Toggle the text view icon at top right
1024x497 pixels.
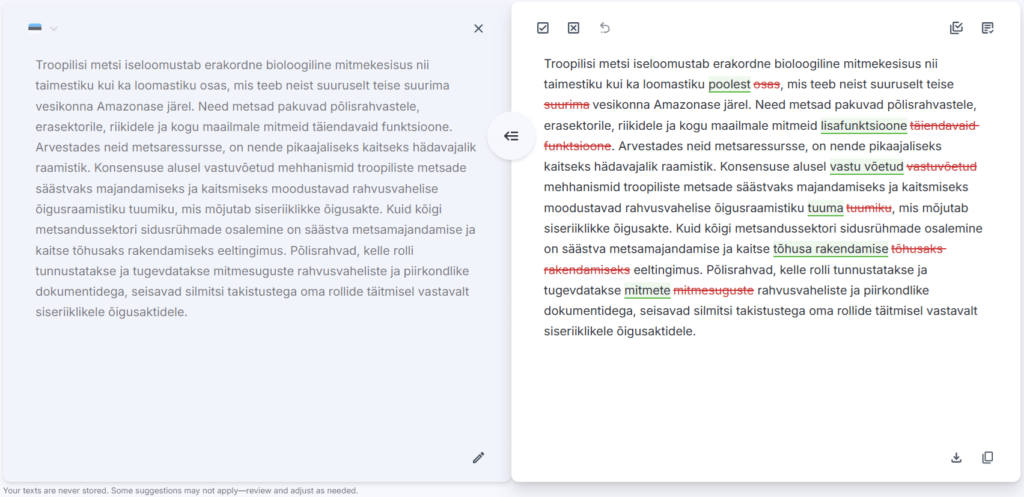tap(988, 28)
